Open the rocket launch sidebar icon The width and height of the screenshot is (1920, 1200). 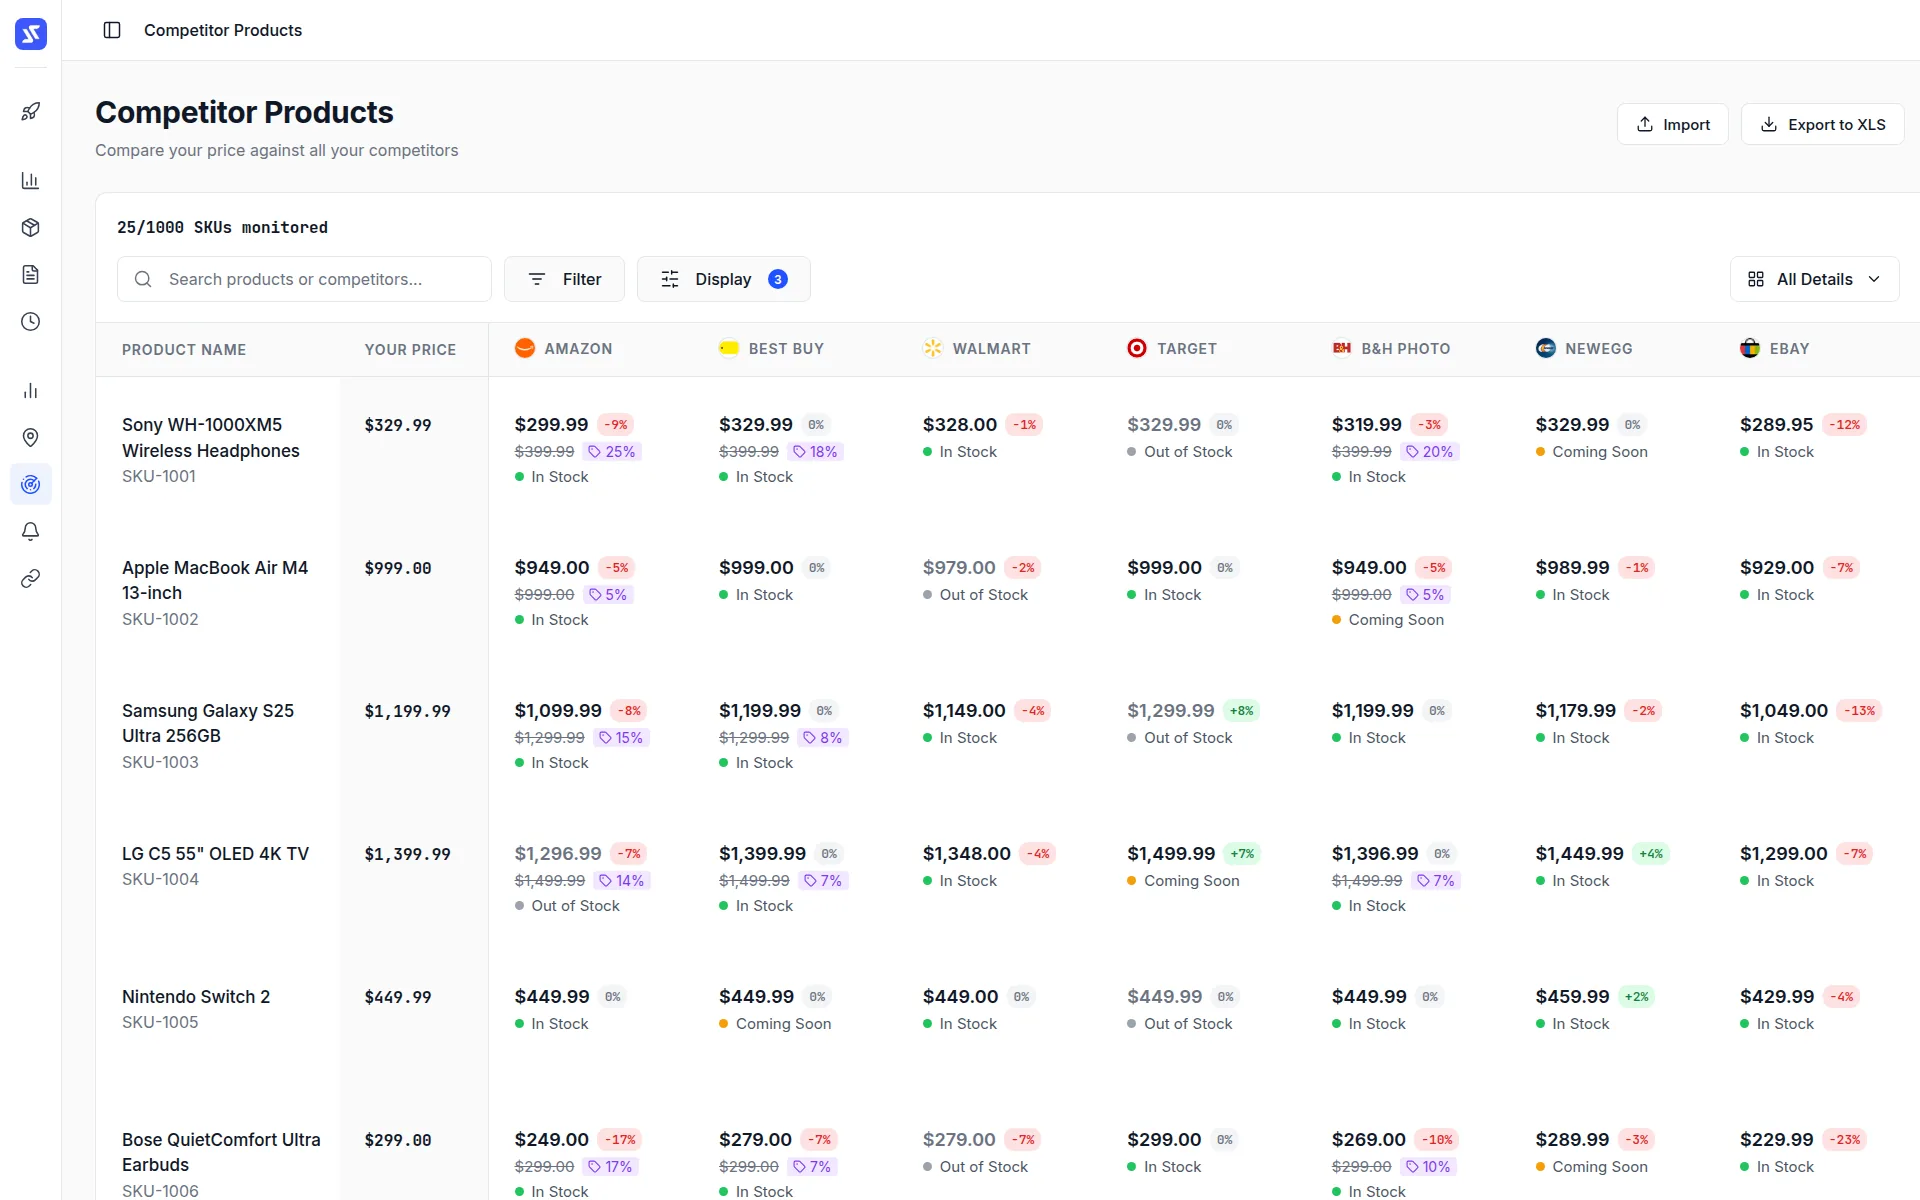[31, 111]
